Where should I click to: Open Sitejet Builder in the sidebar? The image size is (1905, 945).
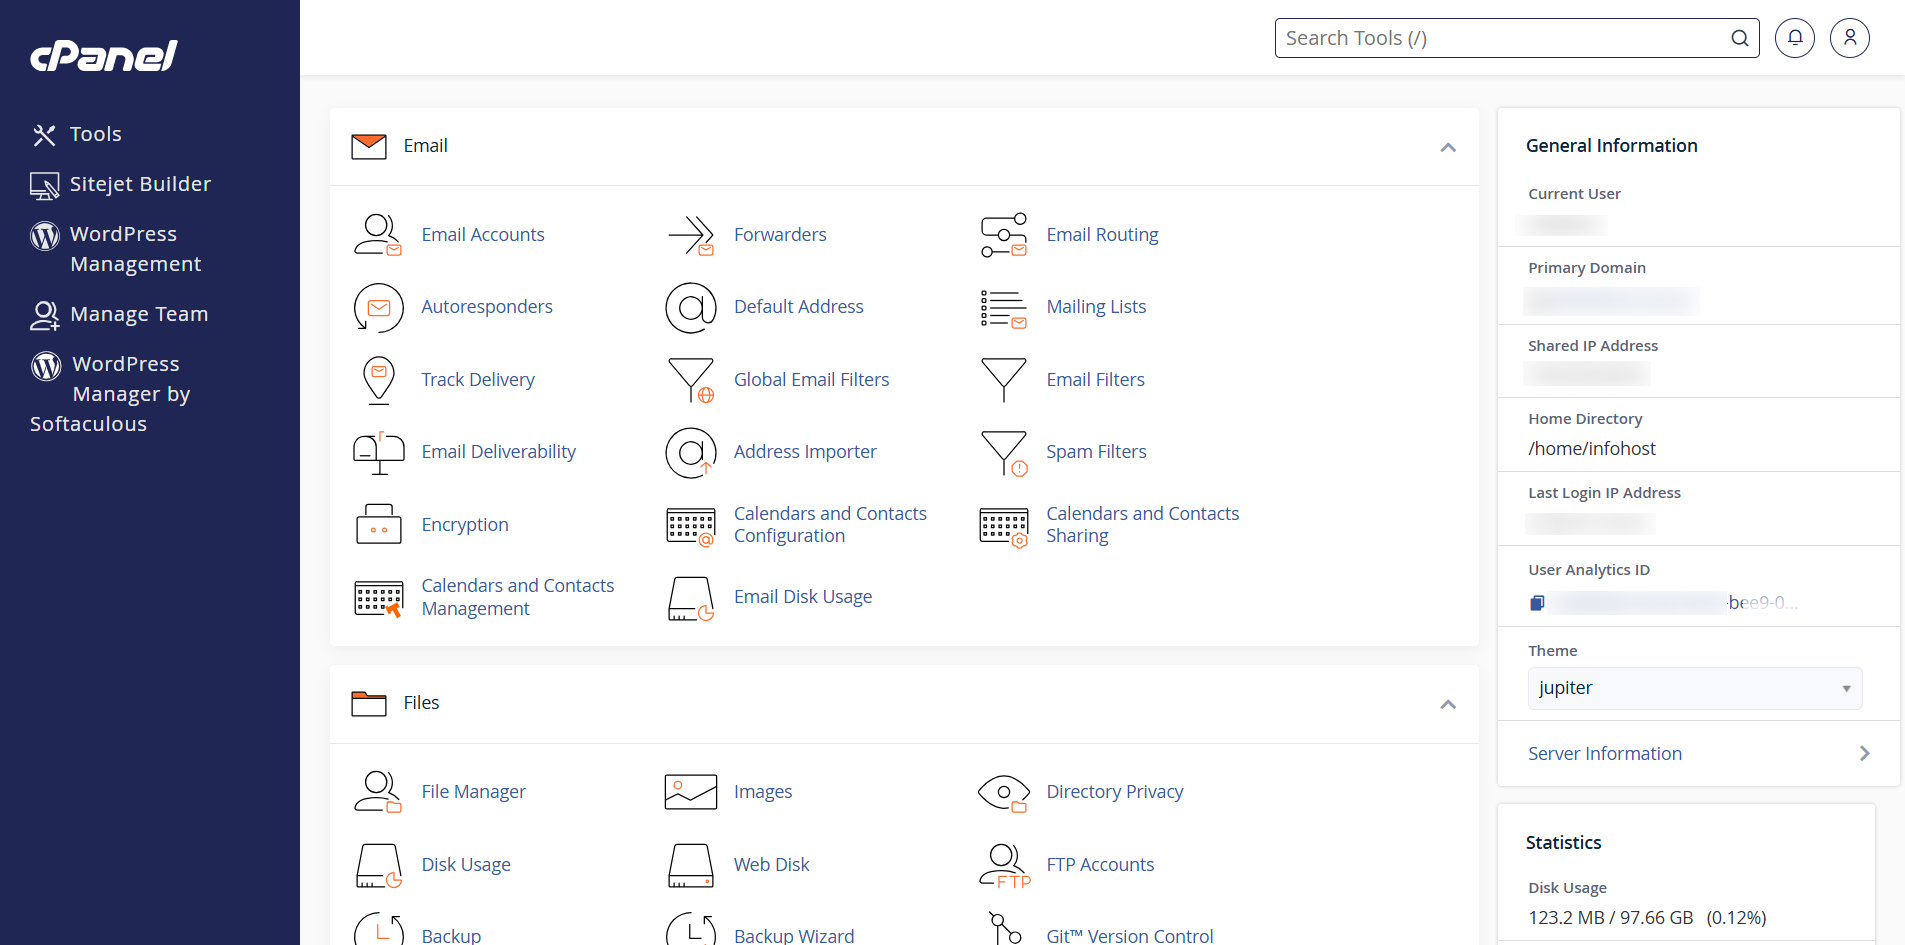click(121, 184)
